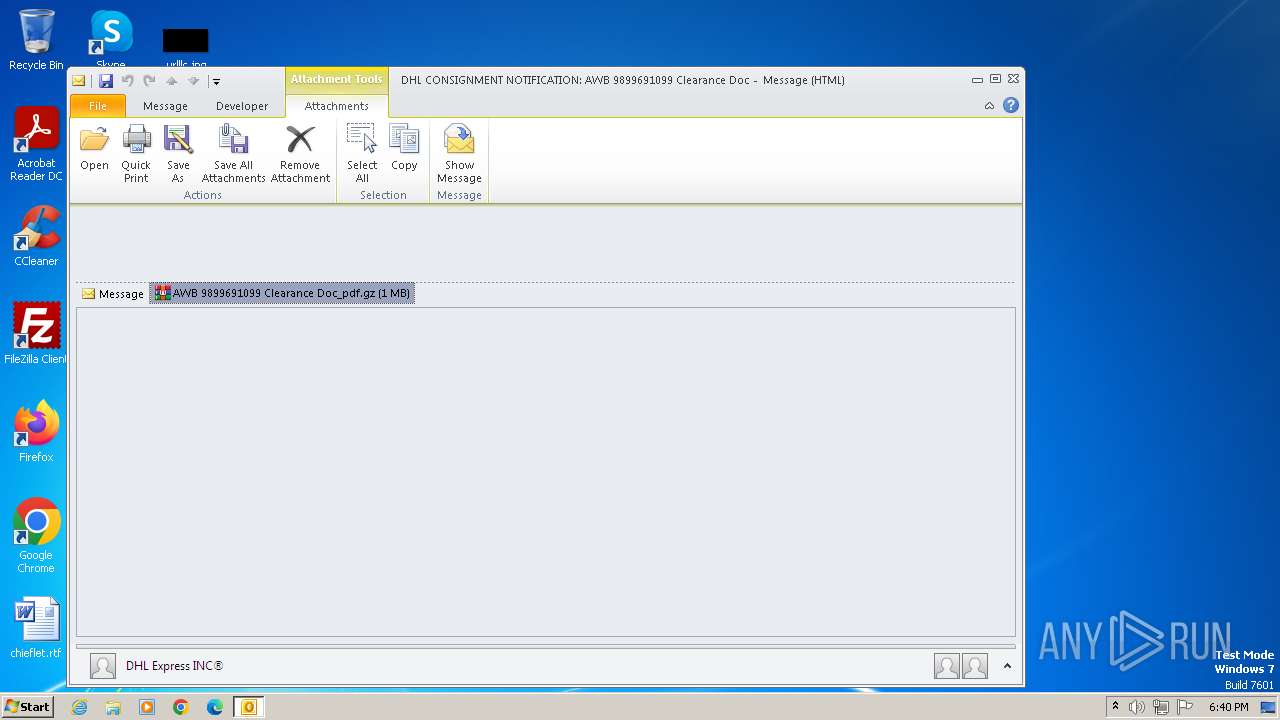Switch to the Developer ribbon tab
Image resolution: width=1280 pixels, height=720 pixels.
[242, 106]
